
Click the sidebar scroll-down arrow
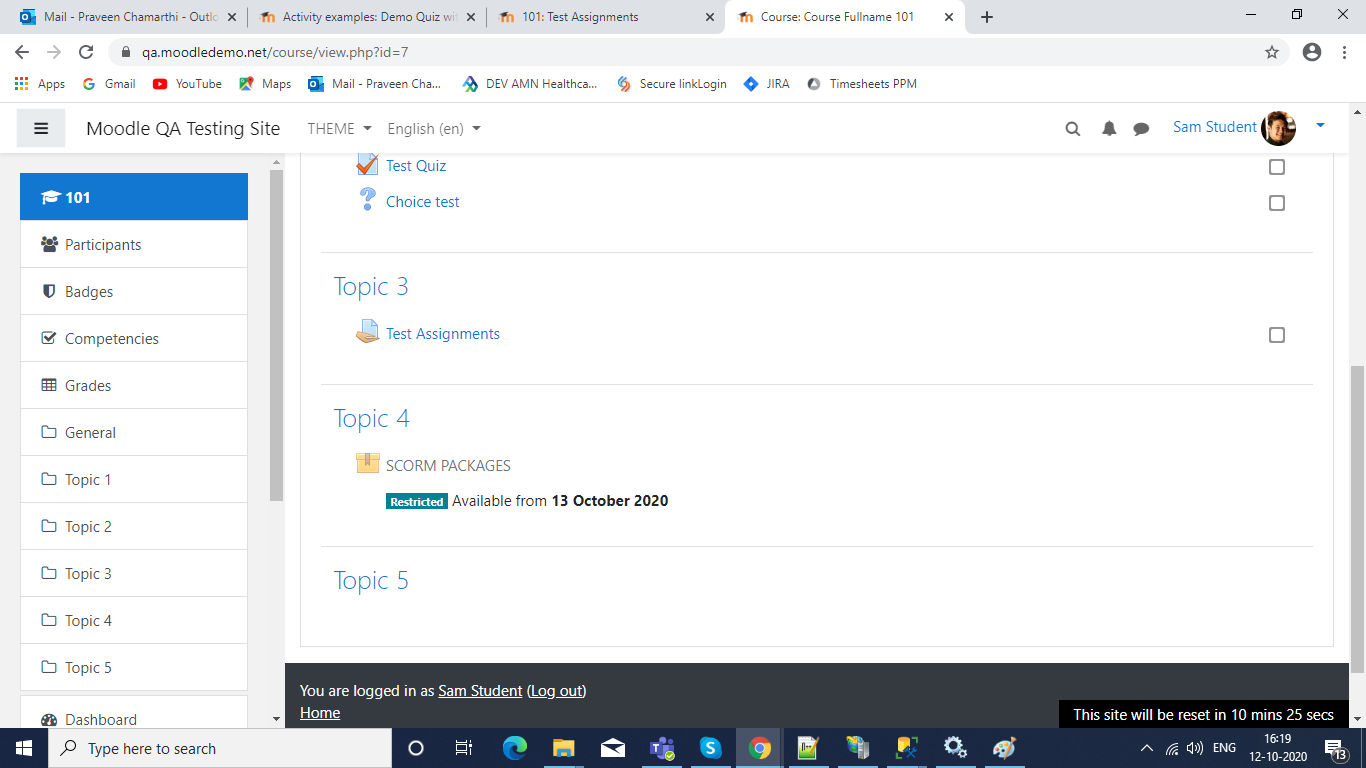pos(277,719)
